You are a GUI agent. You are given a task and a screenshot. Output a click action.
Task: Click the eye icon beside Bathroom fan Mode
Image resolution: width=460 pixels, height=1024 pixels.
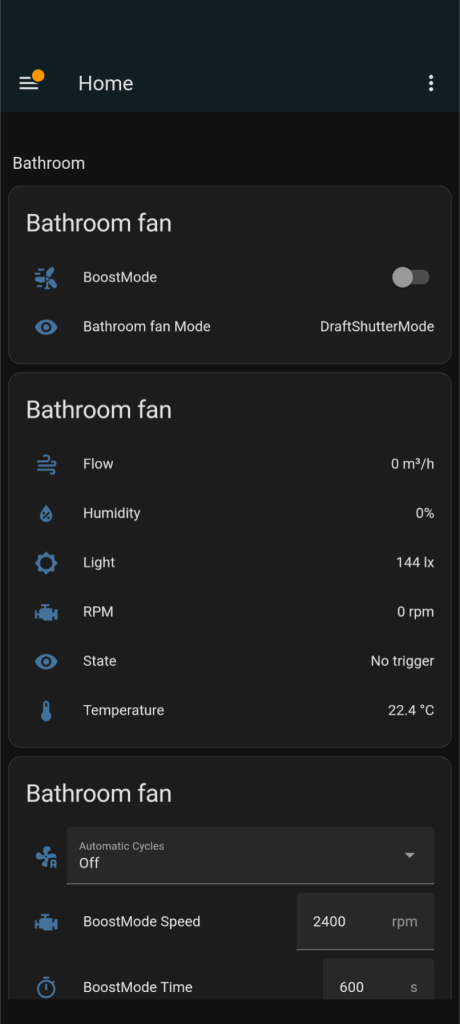(x=46, y=327)
